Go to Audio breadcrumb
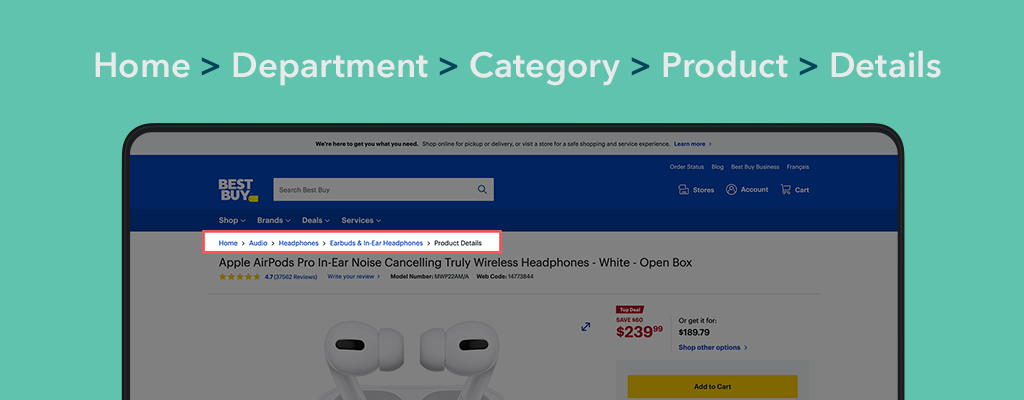 pos(258,243)
